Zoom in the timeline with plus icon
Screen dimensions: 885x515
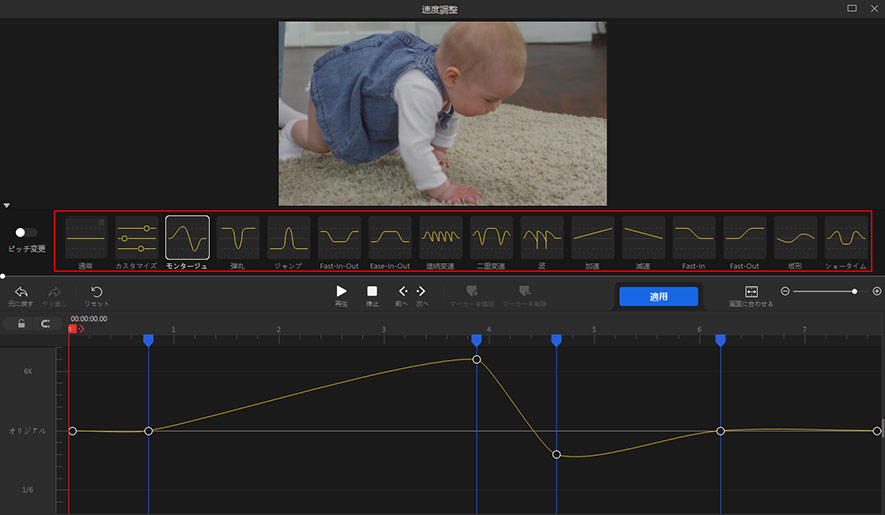(877, 291)
